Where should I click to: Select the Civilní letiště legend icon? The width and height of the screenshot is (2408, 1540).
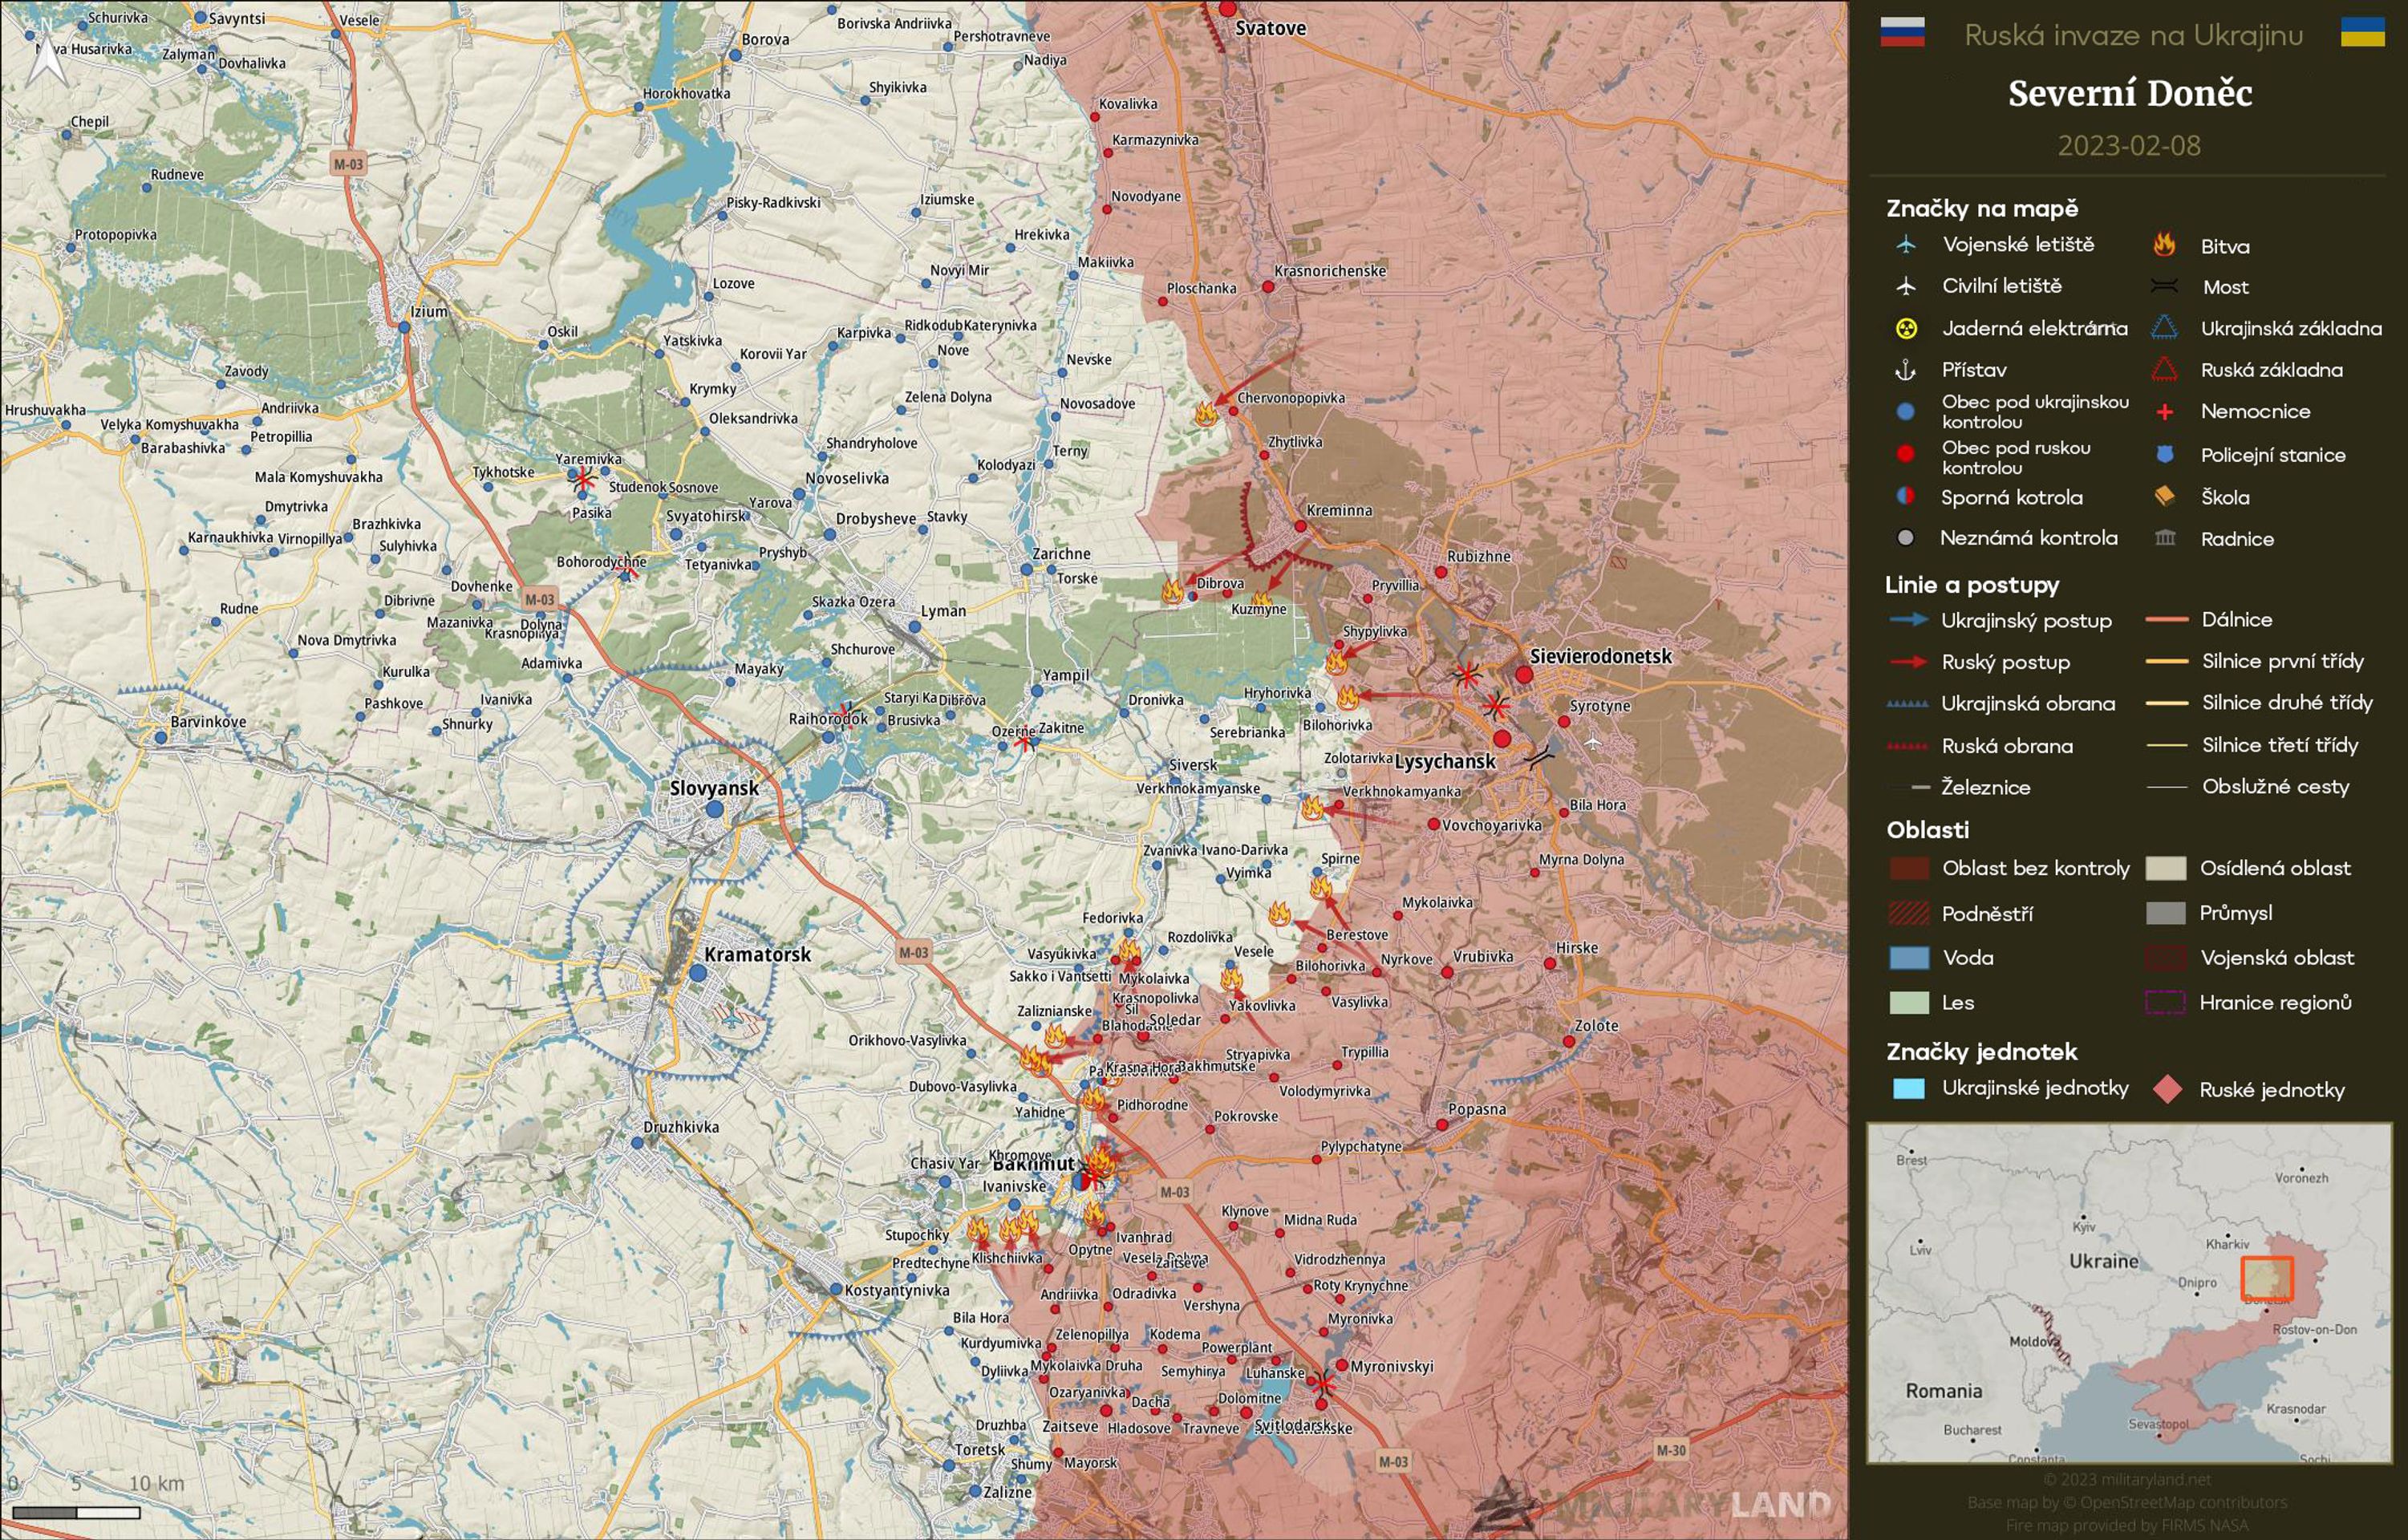click(1906, 286)
